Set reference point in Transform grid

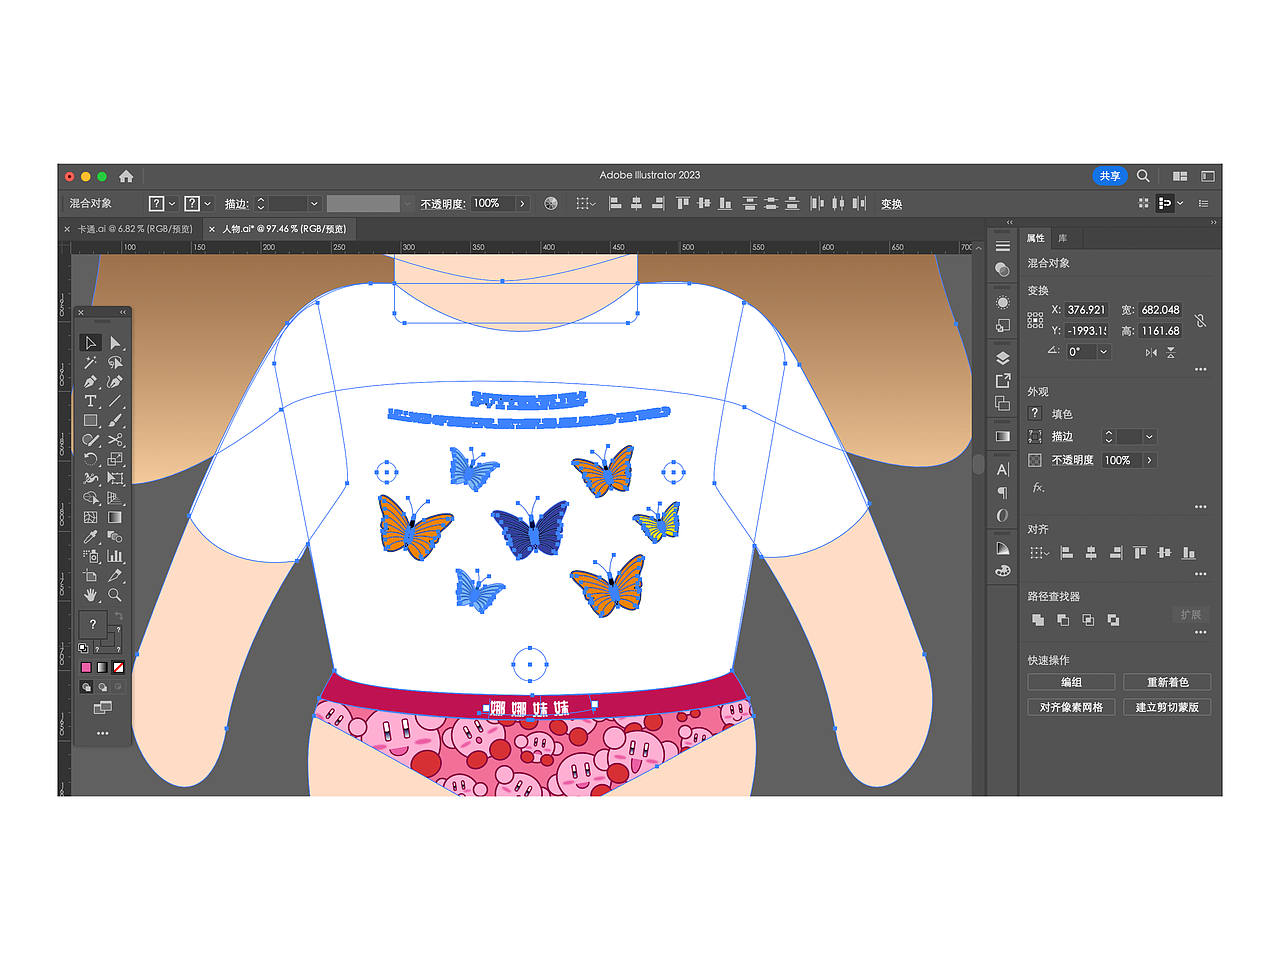pyautogui.click(x=1035, y=320)
